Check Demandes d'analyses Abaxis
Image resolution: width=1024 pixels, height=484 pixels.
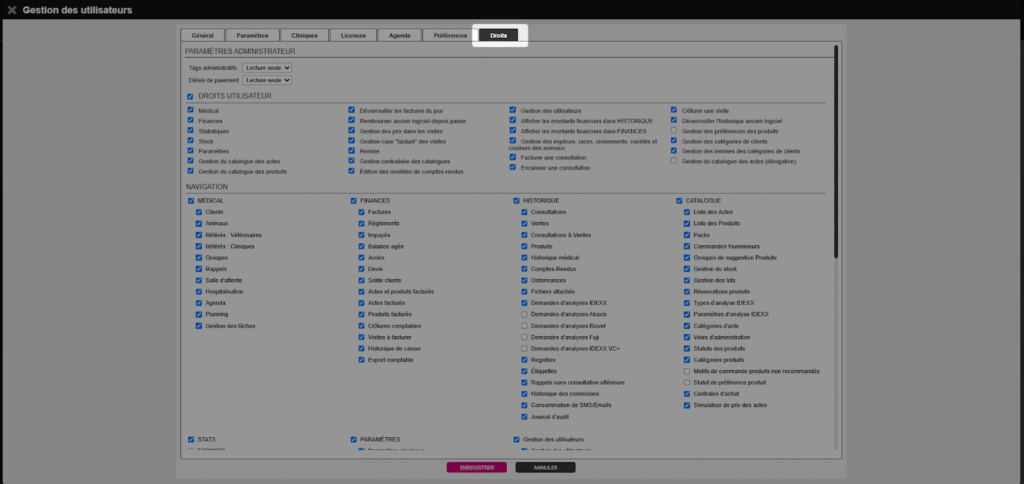(x=524, y=314)
